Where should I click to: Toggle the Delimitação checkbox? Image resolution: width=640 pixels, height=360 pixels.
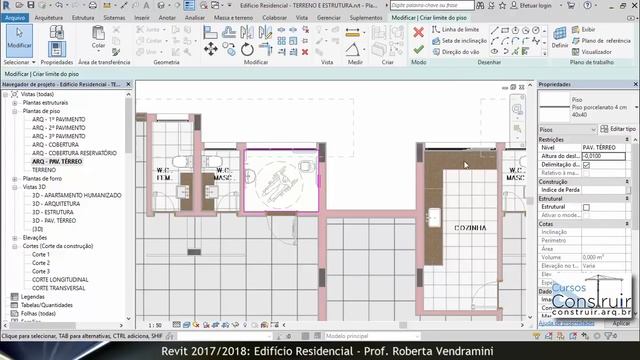point(587,165)
